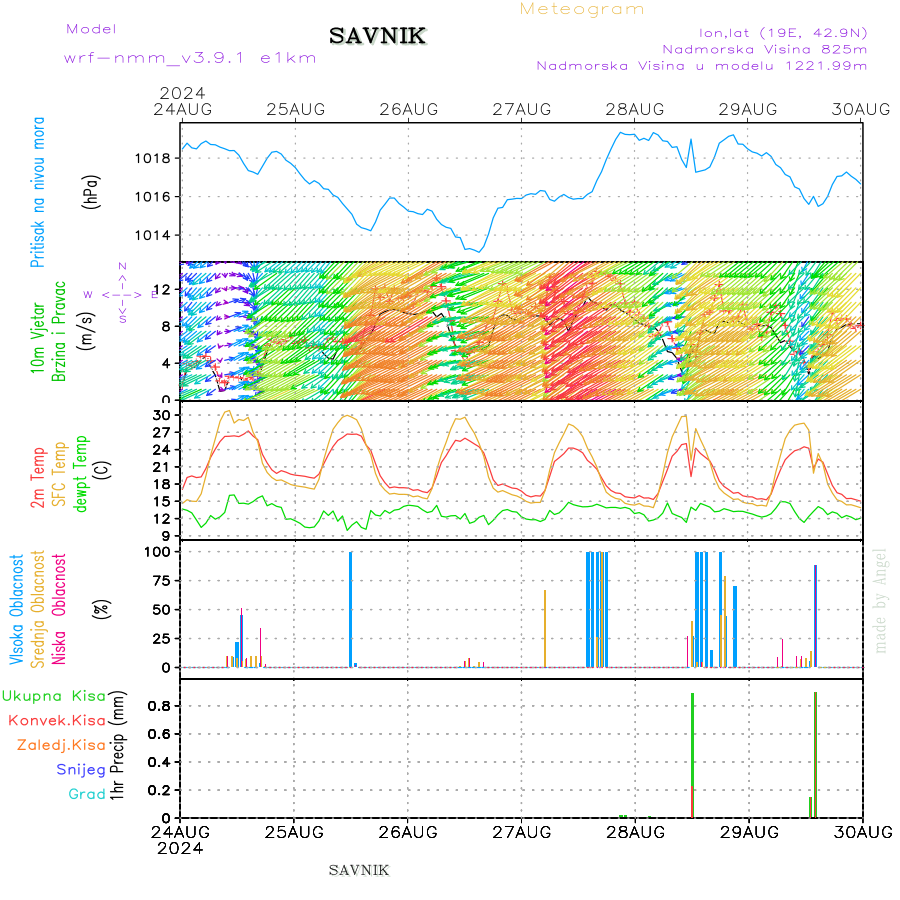Click the "50" cloud cover tick value
Image resolution: width=900 pixels, height=900 pixels.
161,610
